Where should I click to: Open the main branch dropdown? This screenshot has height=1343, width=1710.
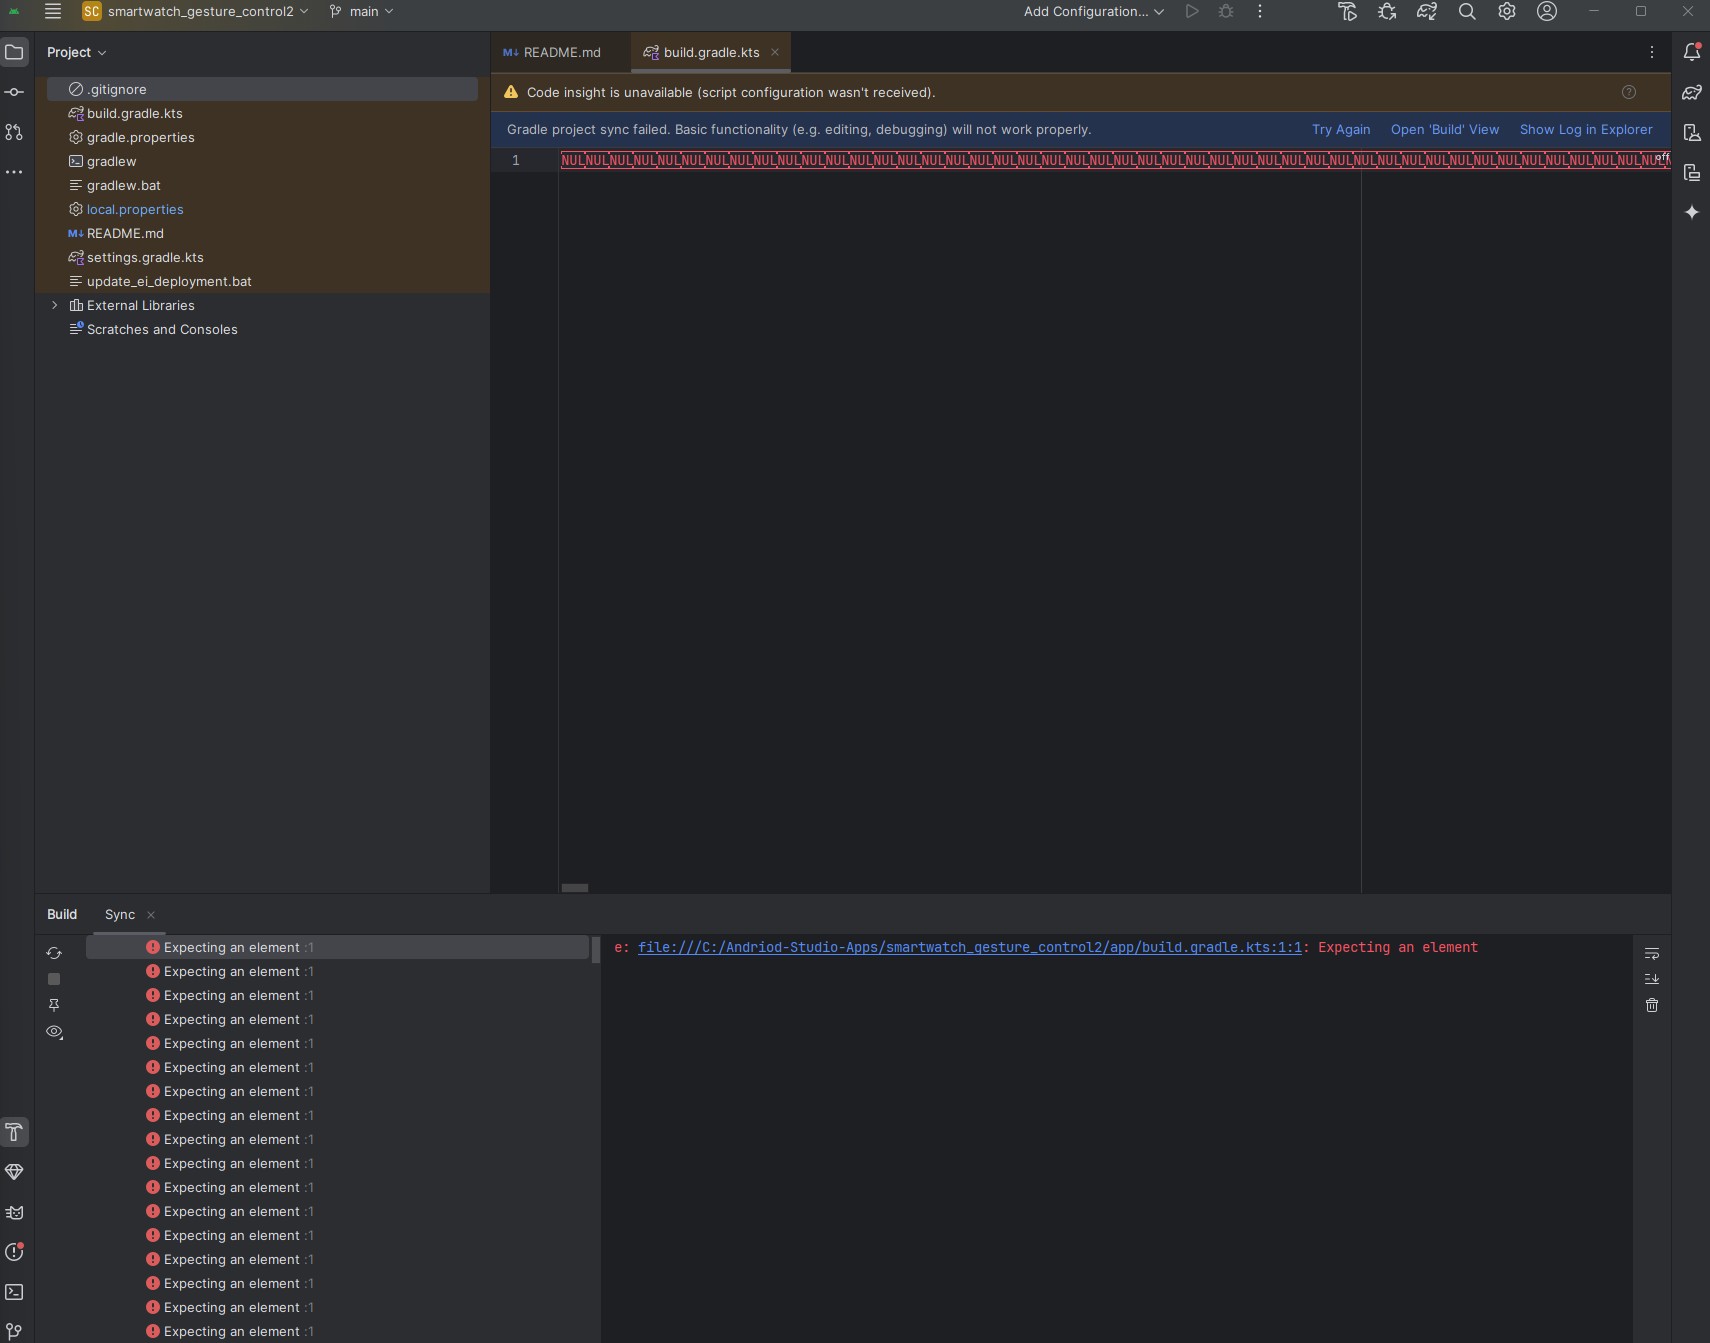361,12
